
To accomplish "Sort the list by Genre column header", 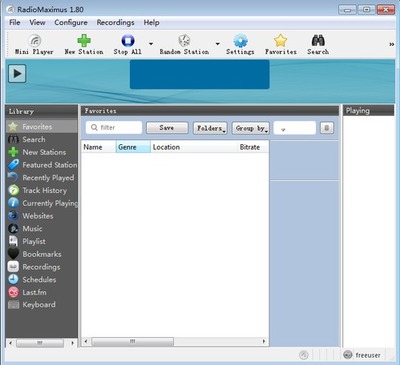I will 133,147.
